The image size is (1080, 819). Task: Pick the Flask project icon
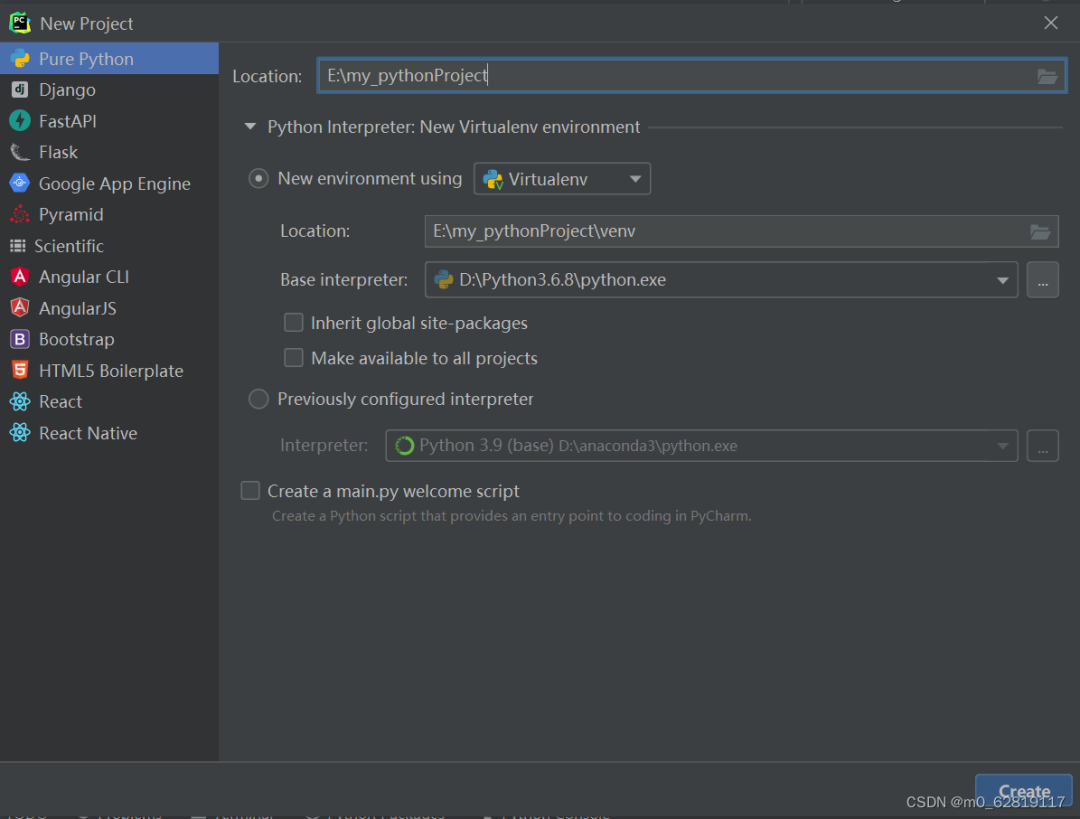click(19, 152)
